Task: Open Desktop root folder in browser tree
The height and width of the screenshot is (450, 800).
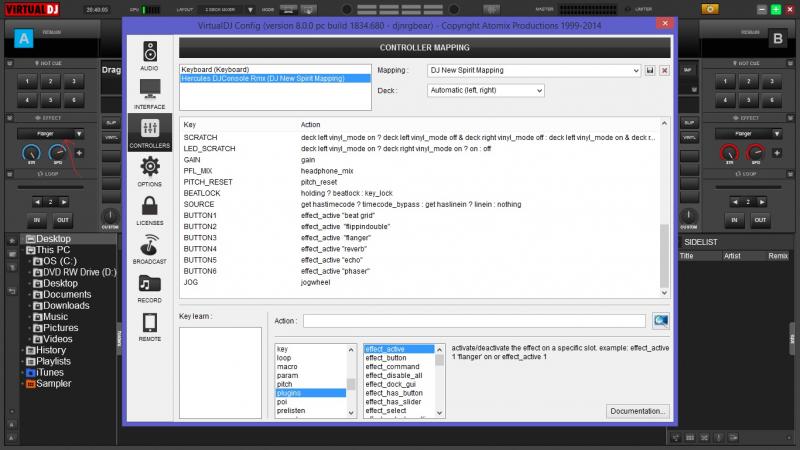Action: click(48, 239)
